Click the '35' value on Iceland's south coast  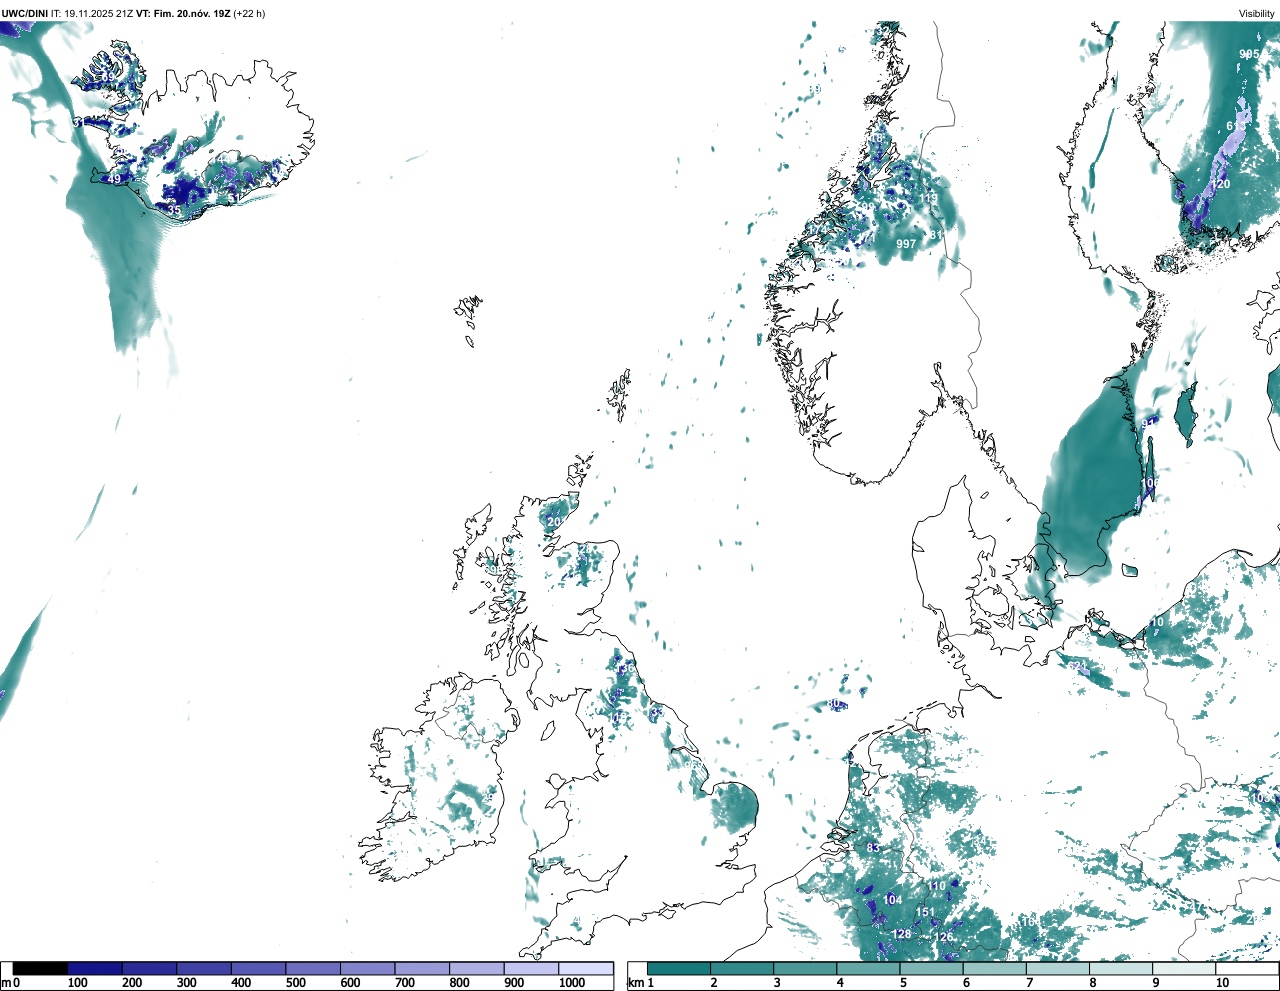[x=175, y=211]
